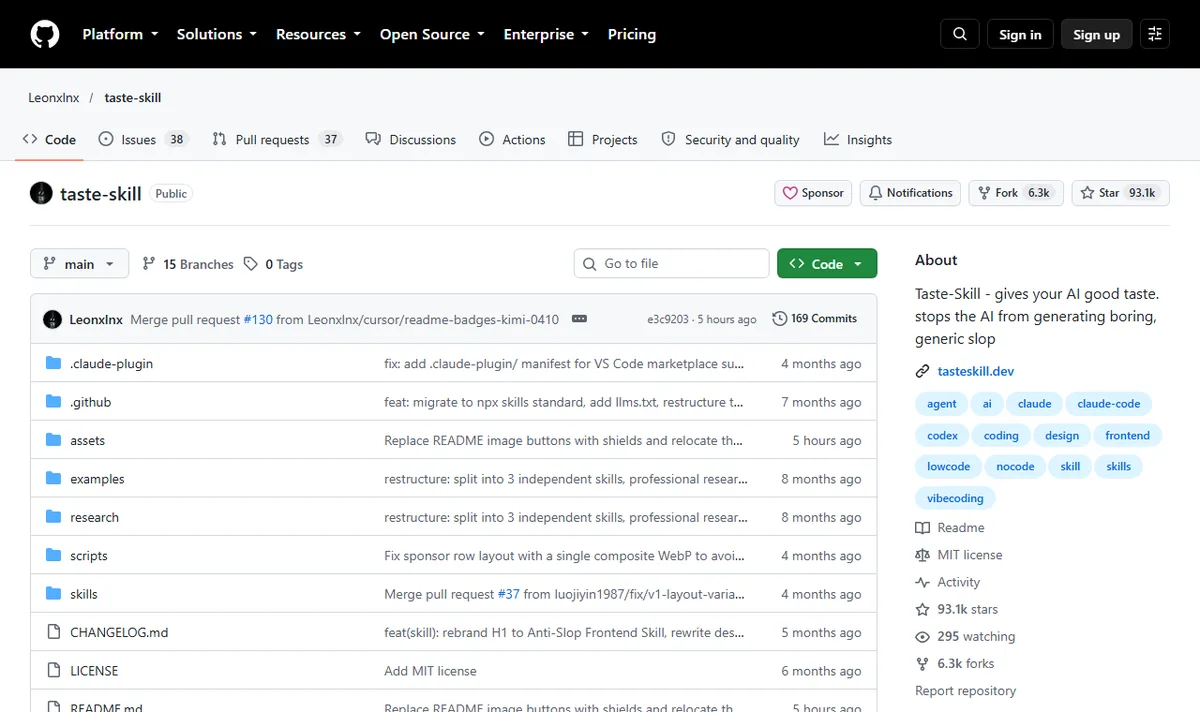Click the eye icon beside 295 watching

[x=923, y=636]
